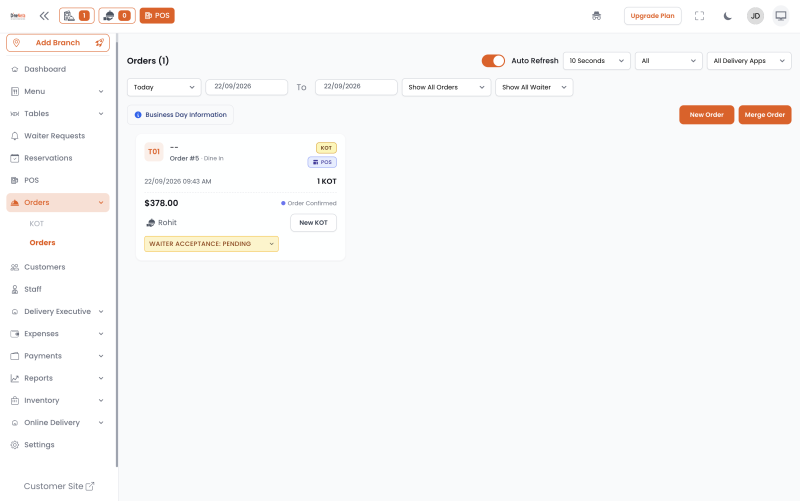Open Show All Orders dropdown
Image resolution: width=800 pixels, height=501 pixels.
click(446, 87)
